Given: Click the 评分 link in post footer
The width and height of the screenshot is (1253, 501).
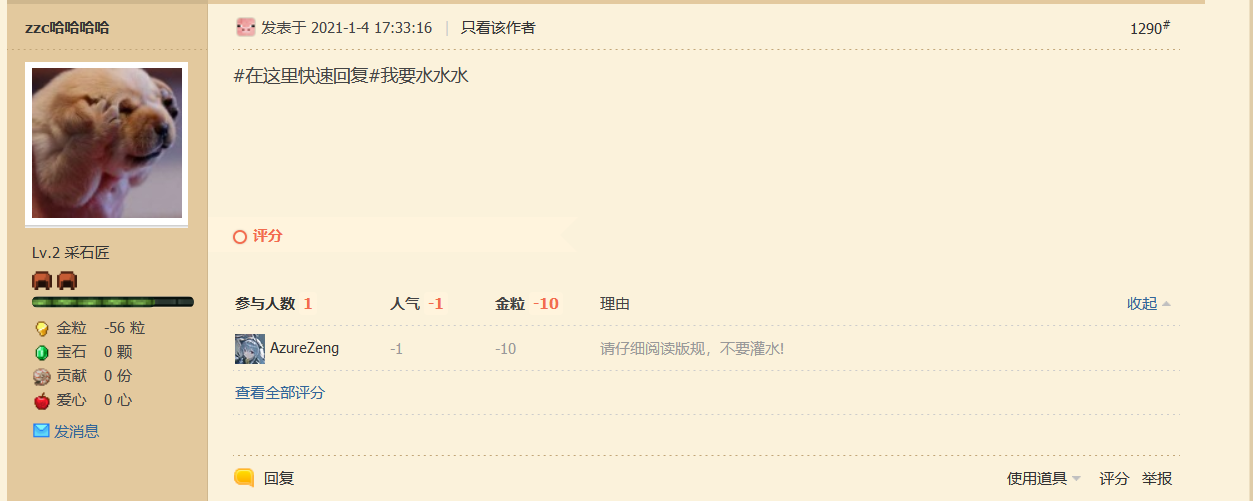Looking at the screenshot, I should 1114,478.
